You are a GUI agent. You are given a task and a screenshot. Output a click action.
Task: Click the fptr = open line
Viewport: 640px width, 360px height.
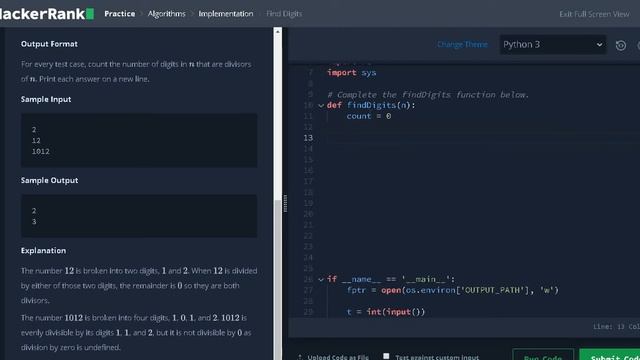(452, 290)
